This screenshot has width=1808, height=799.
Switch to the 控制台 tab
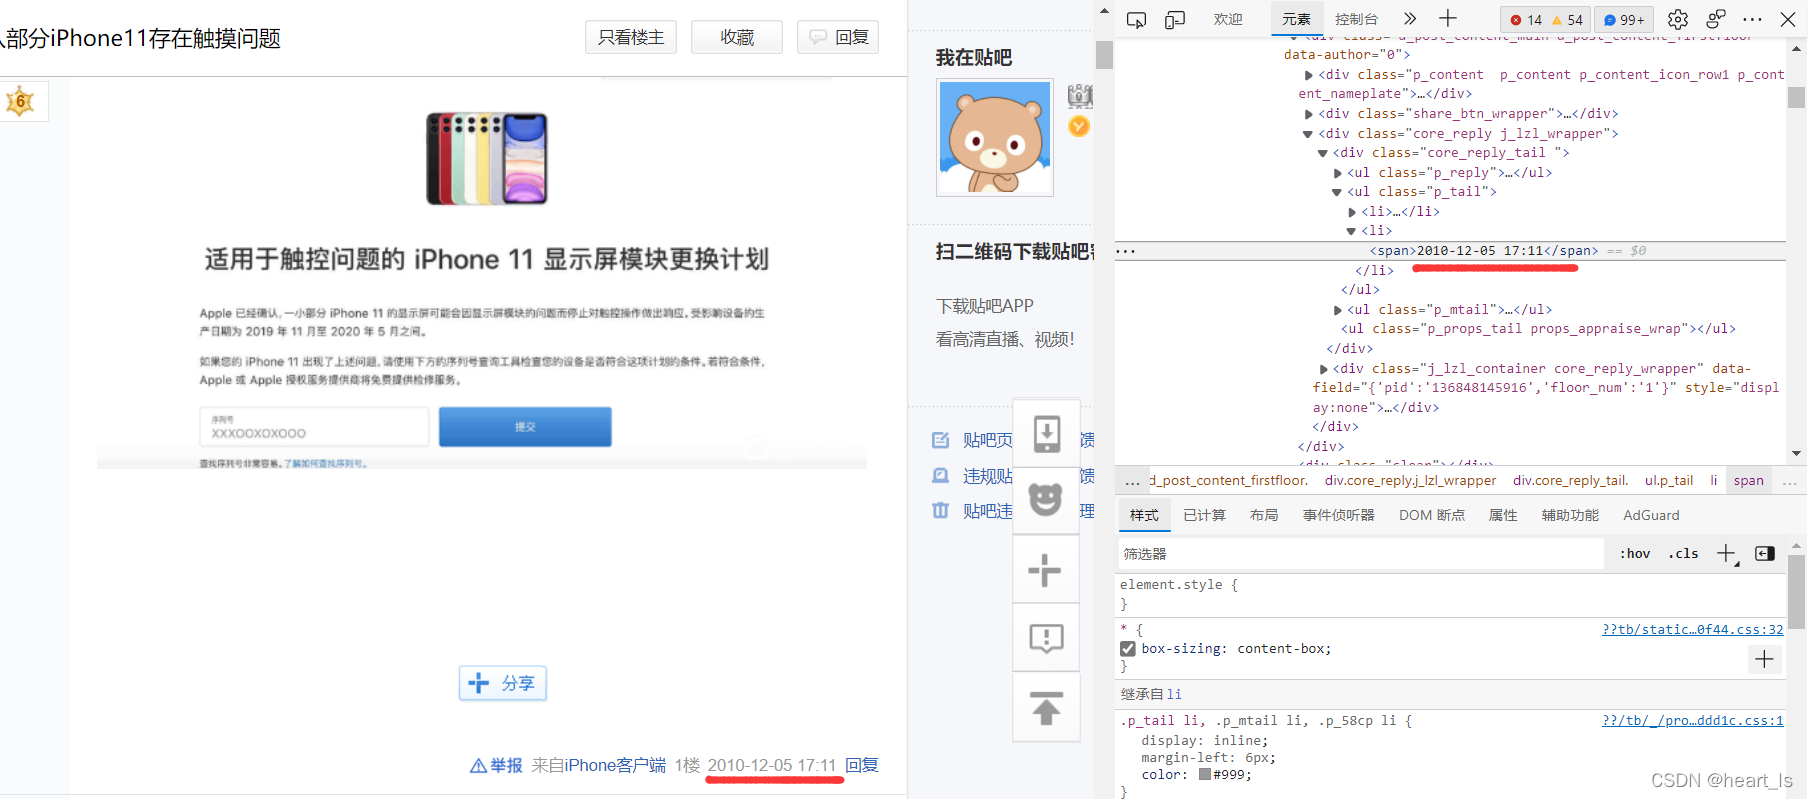coord(1356,19)
